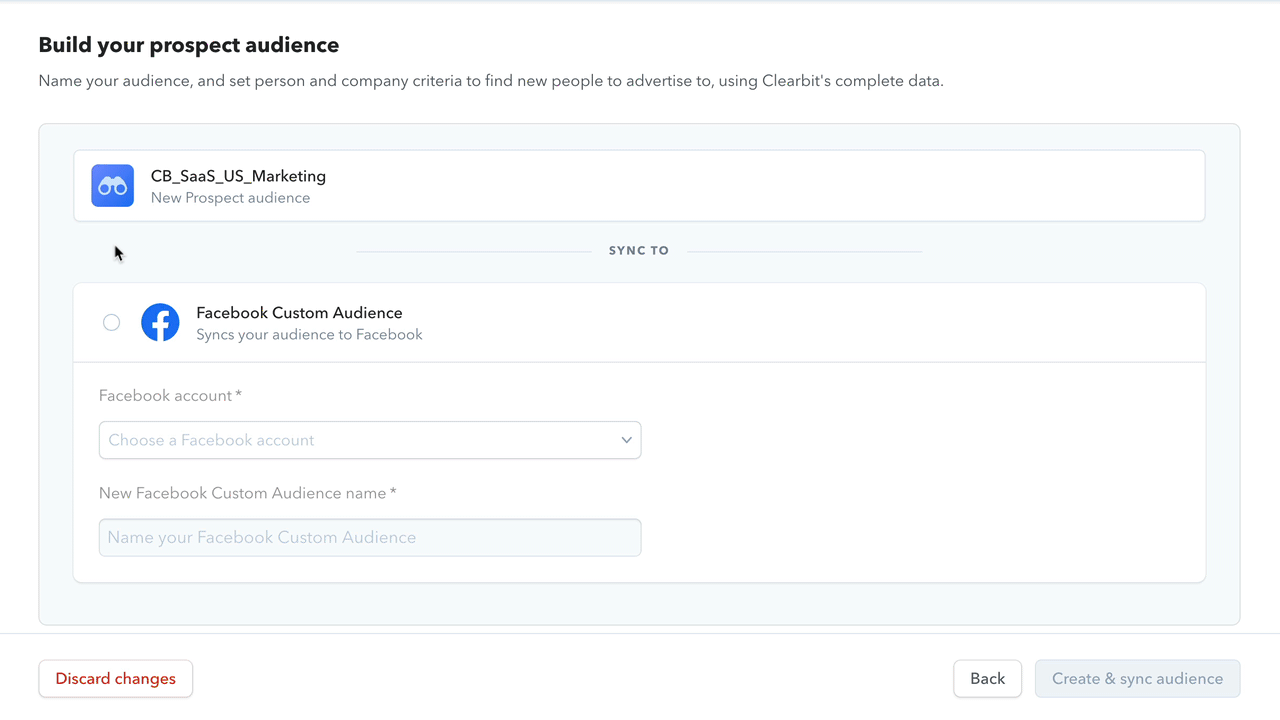The width and height of the screenshot is (1280, 720).
Task: Click empty area of Facebook sync card header
Action: pos(800,323)
